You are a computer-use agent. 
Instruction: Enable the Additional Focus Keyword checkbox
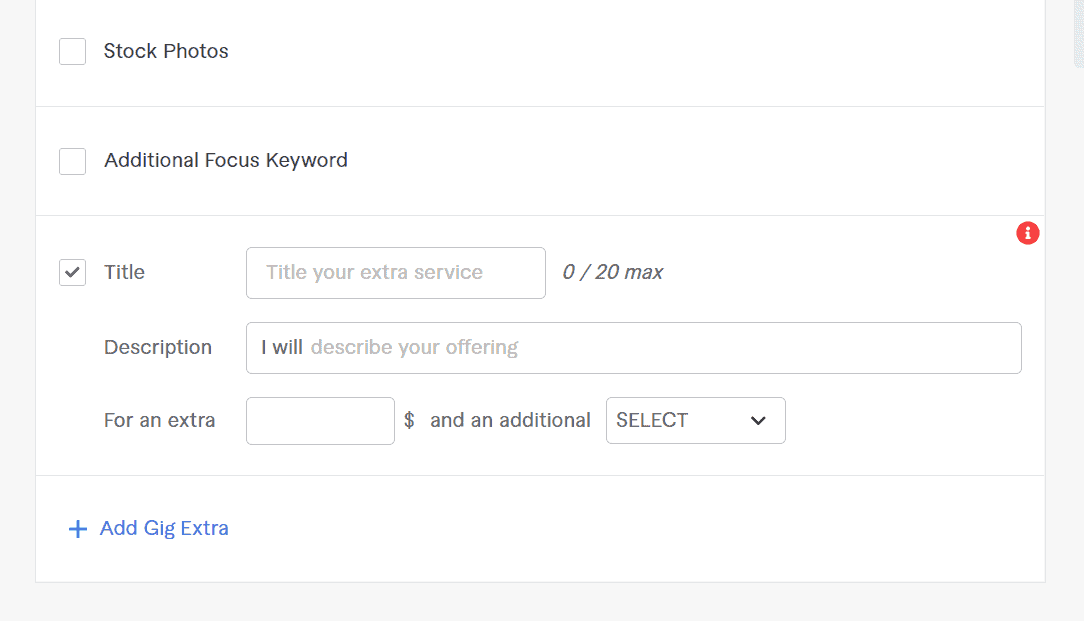tap(73, 161)
